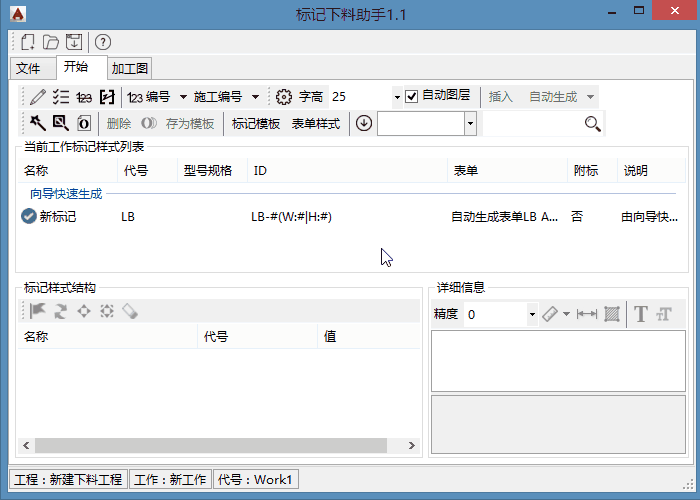Click the hatch pattern icon

point(612,314)
